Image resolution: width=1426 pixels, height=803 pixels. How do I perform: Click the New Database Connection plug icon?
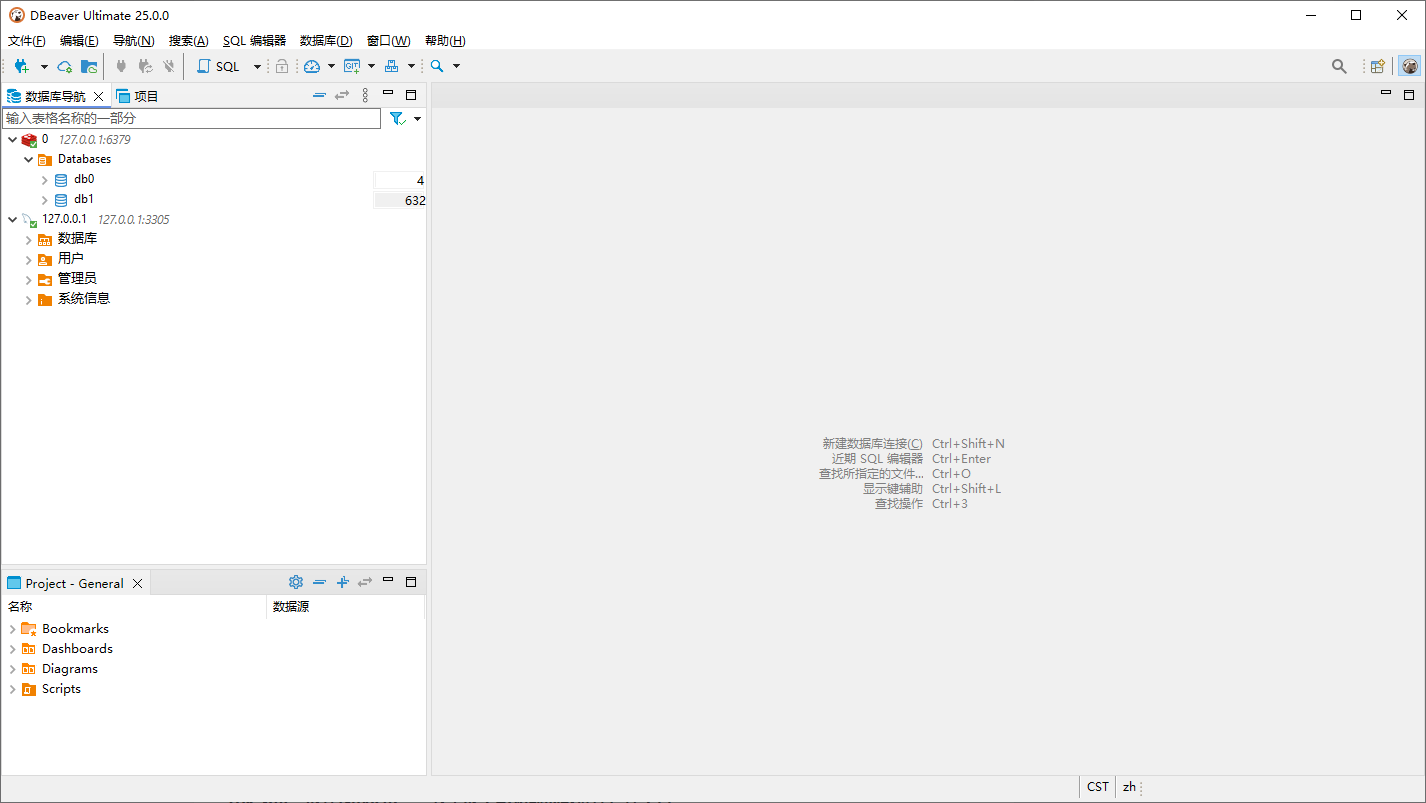click(21, 66)
